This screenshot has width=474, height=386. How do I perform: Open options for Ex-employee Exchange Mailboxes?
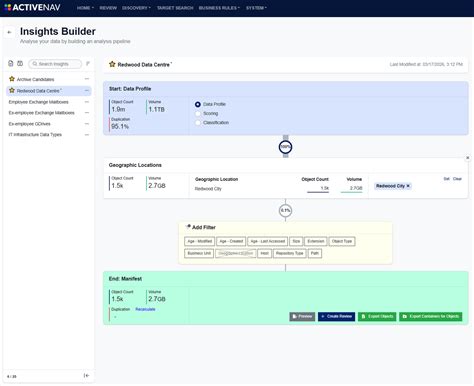(x=87, y=113)
